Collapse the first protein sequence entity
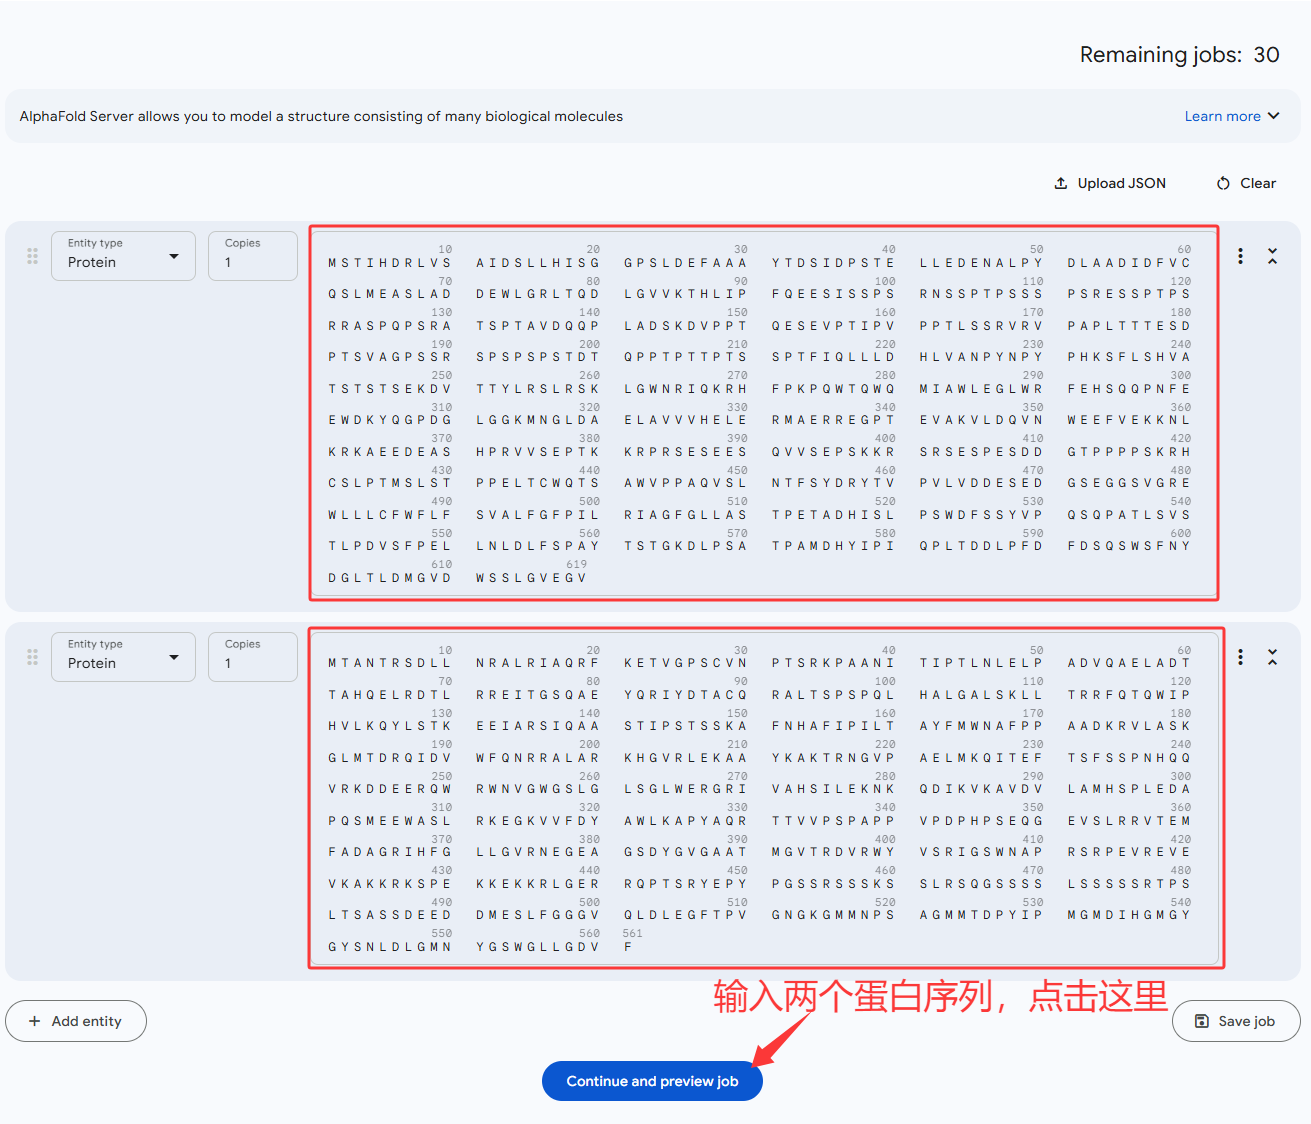Image resolution: width=1311 pixels, height=1124 pixels. click(x=1272, y=256)
